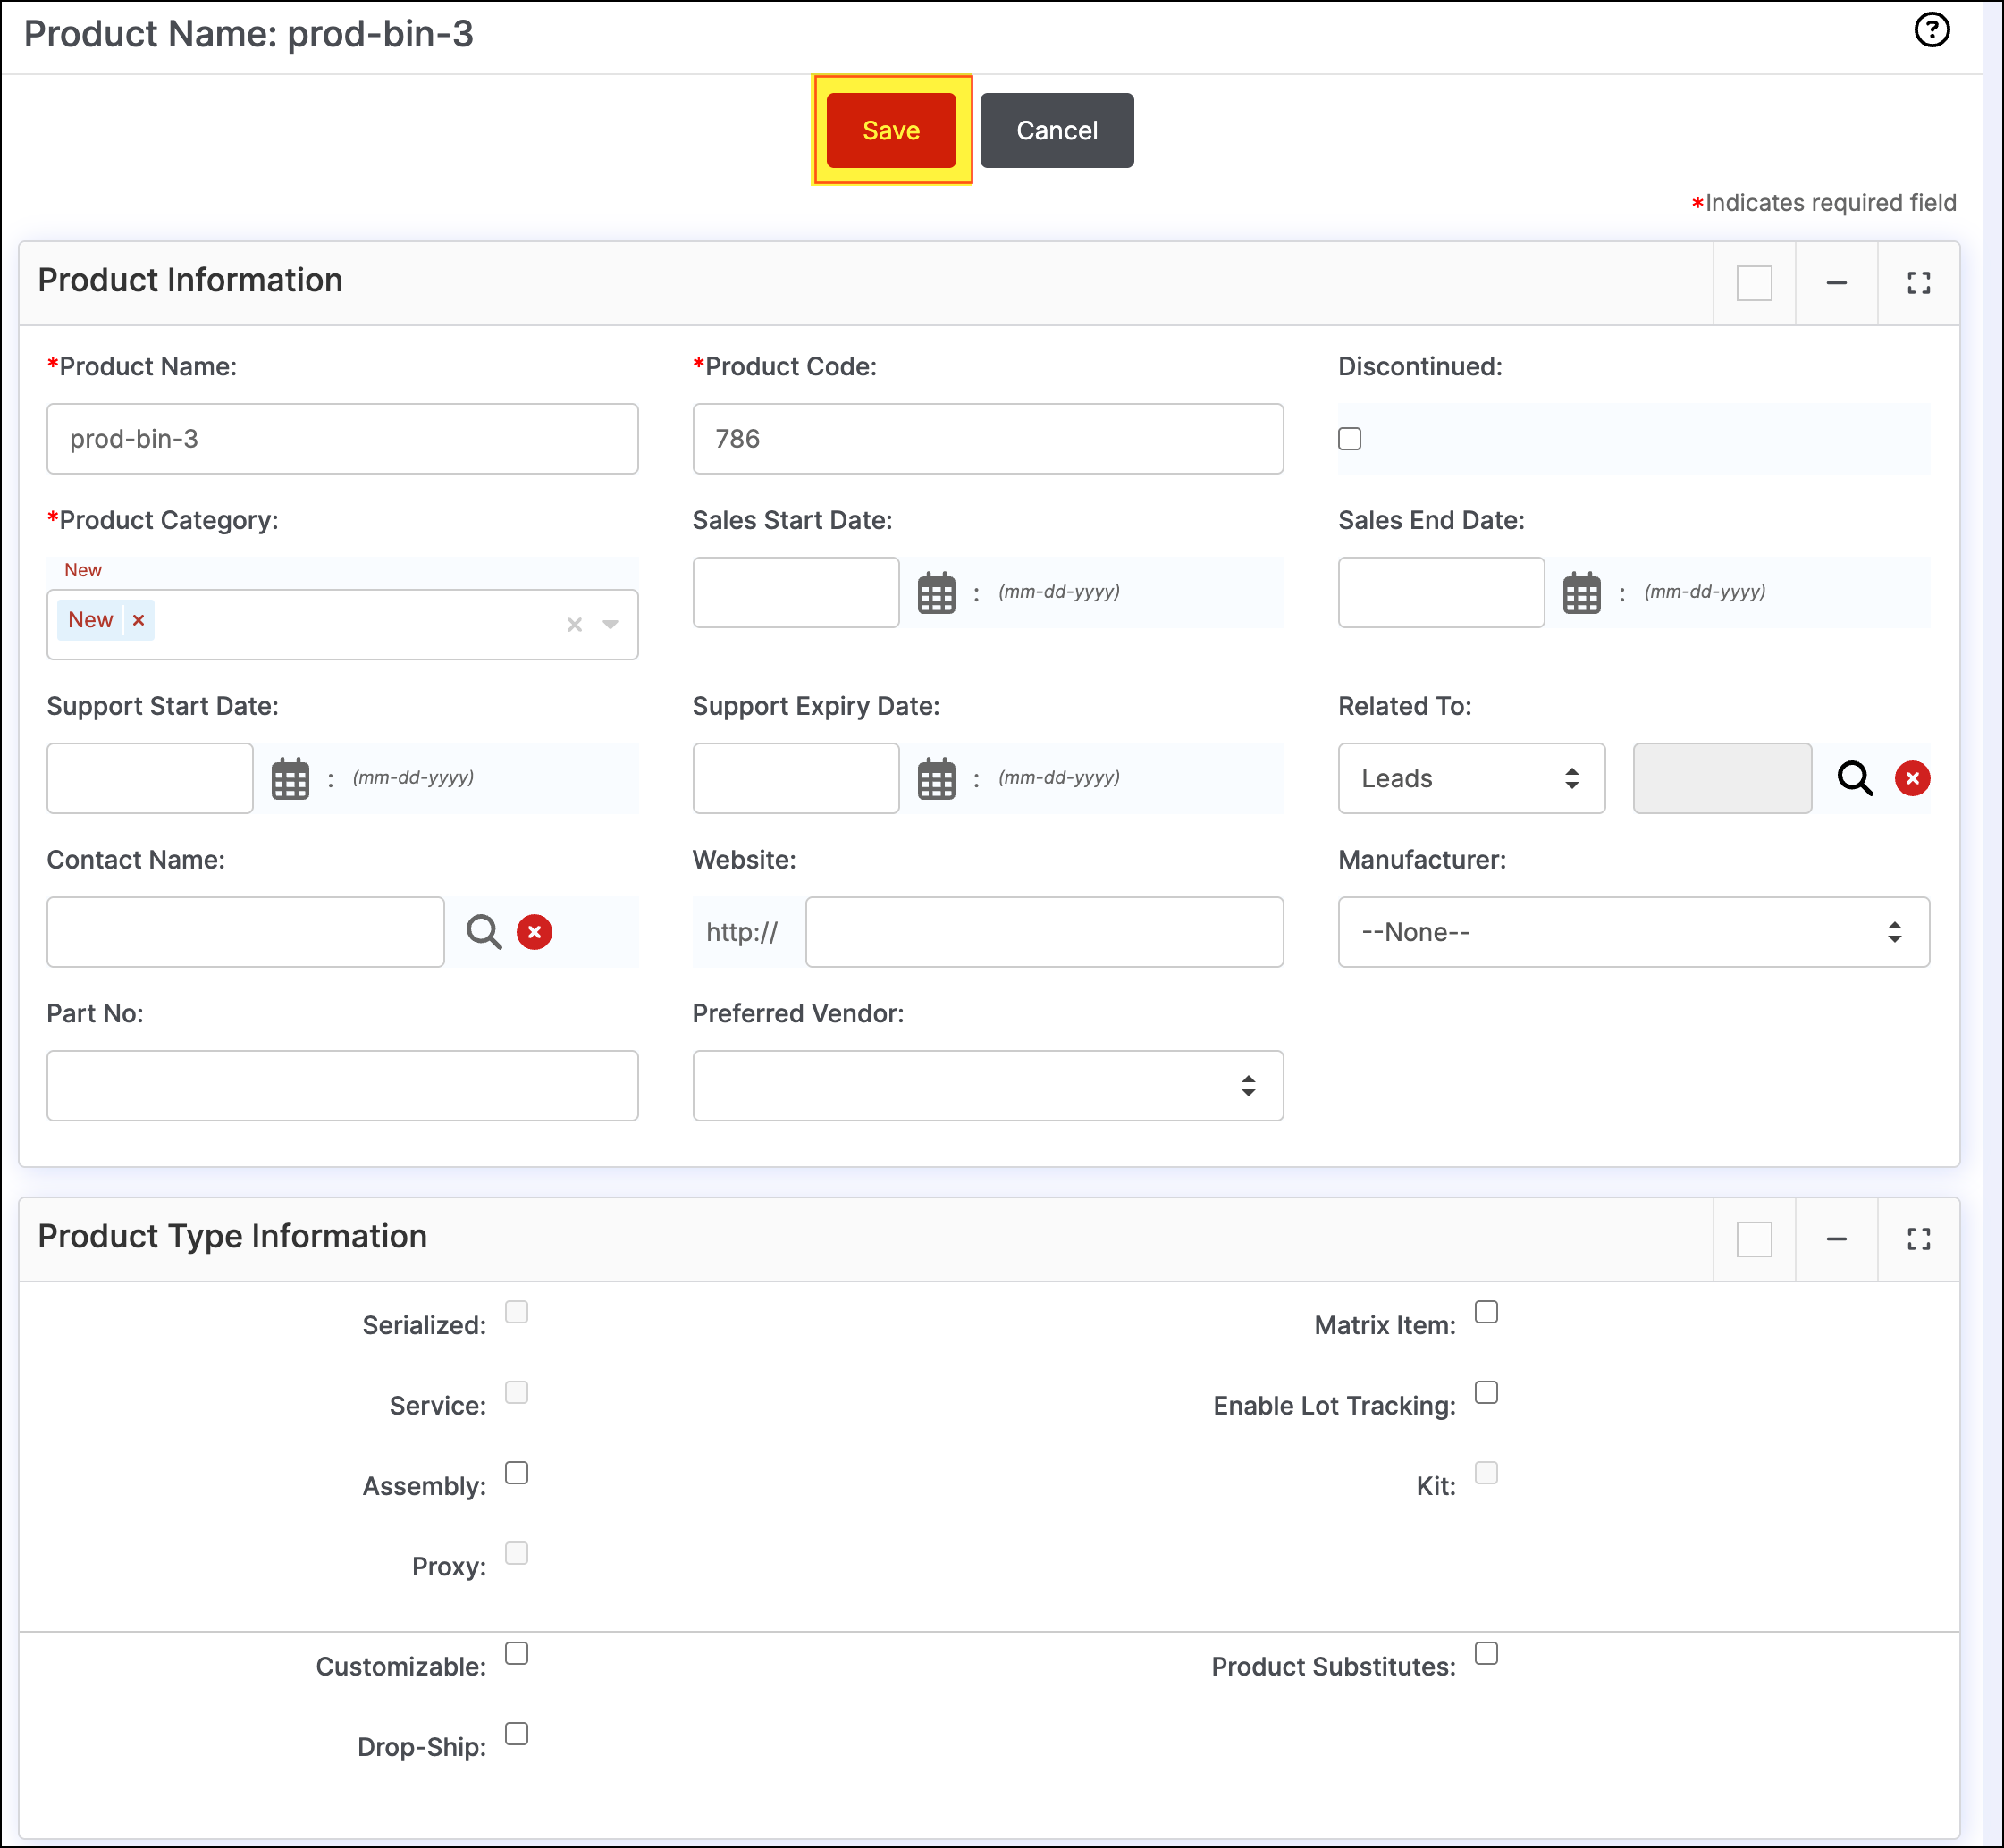The image size is (2004, 1848).
Task: Clear Contact Name with red X icon
Action: (534, 932)
